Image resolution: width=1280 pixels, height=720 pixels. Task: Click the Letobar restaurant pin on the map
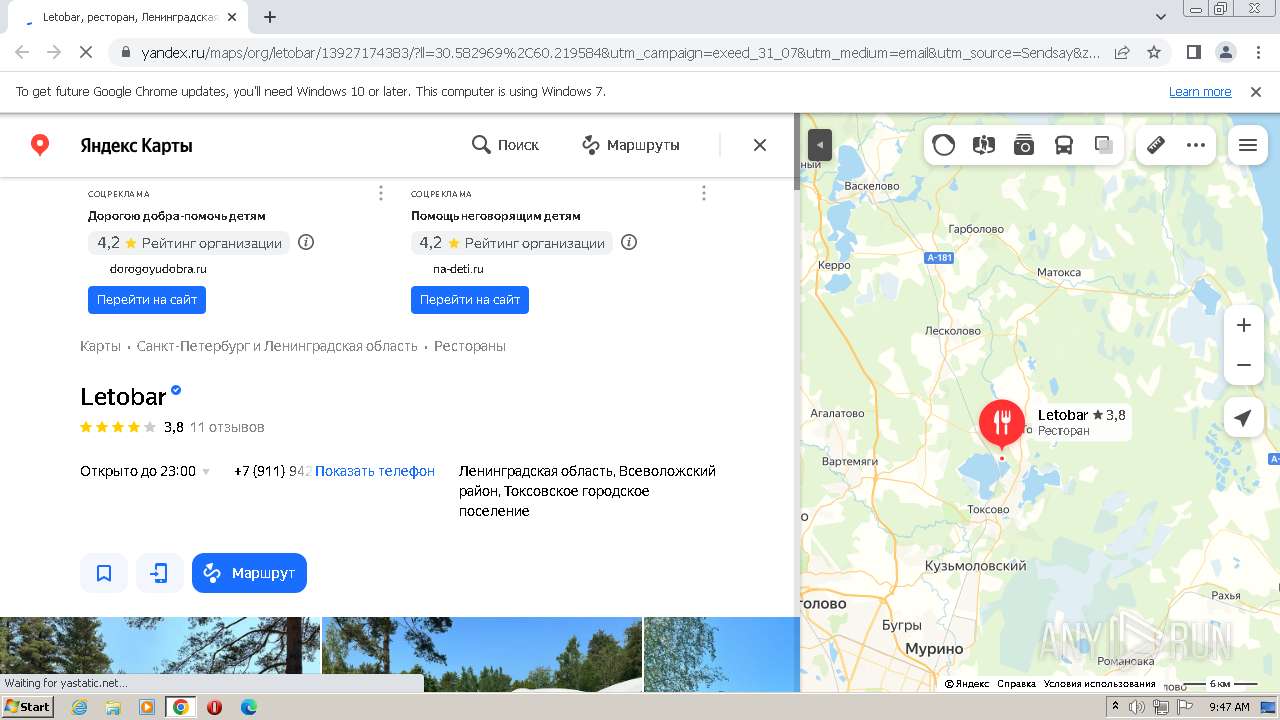pyautogui.click(x=1002, y=423)
